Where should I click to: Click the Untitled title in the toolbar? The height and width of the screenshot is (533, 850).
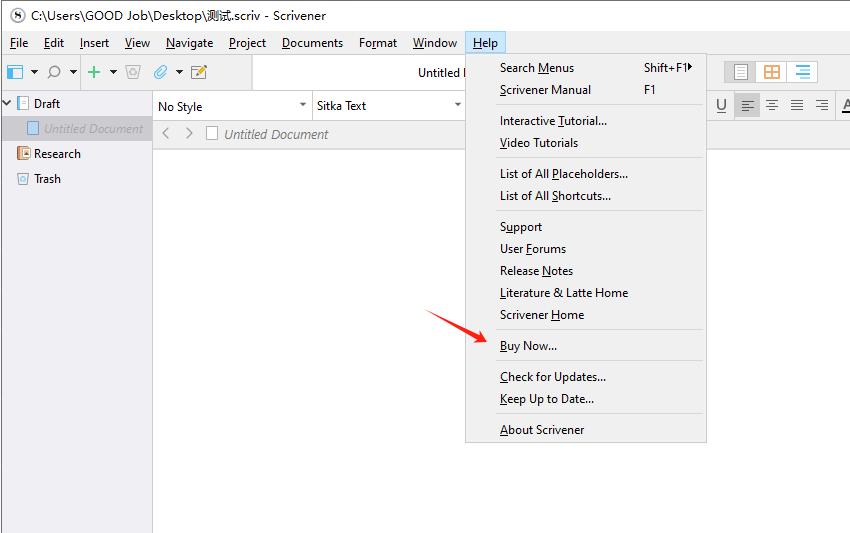click(x=439, y=73)
